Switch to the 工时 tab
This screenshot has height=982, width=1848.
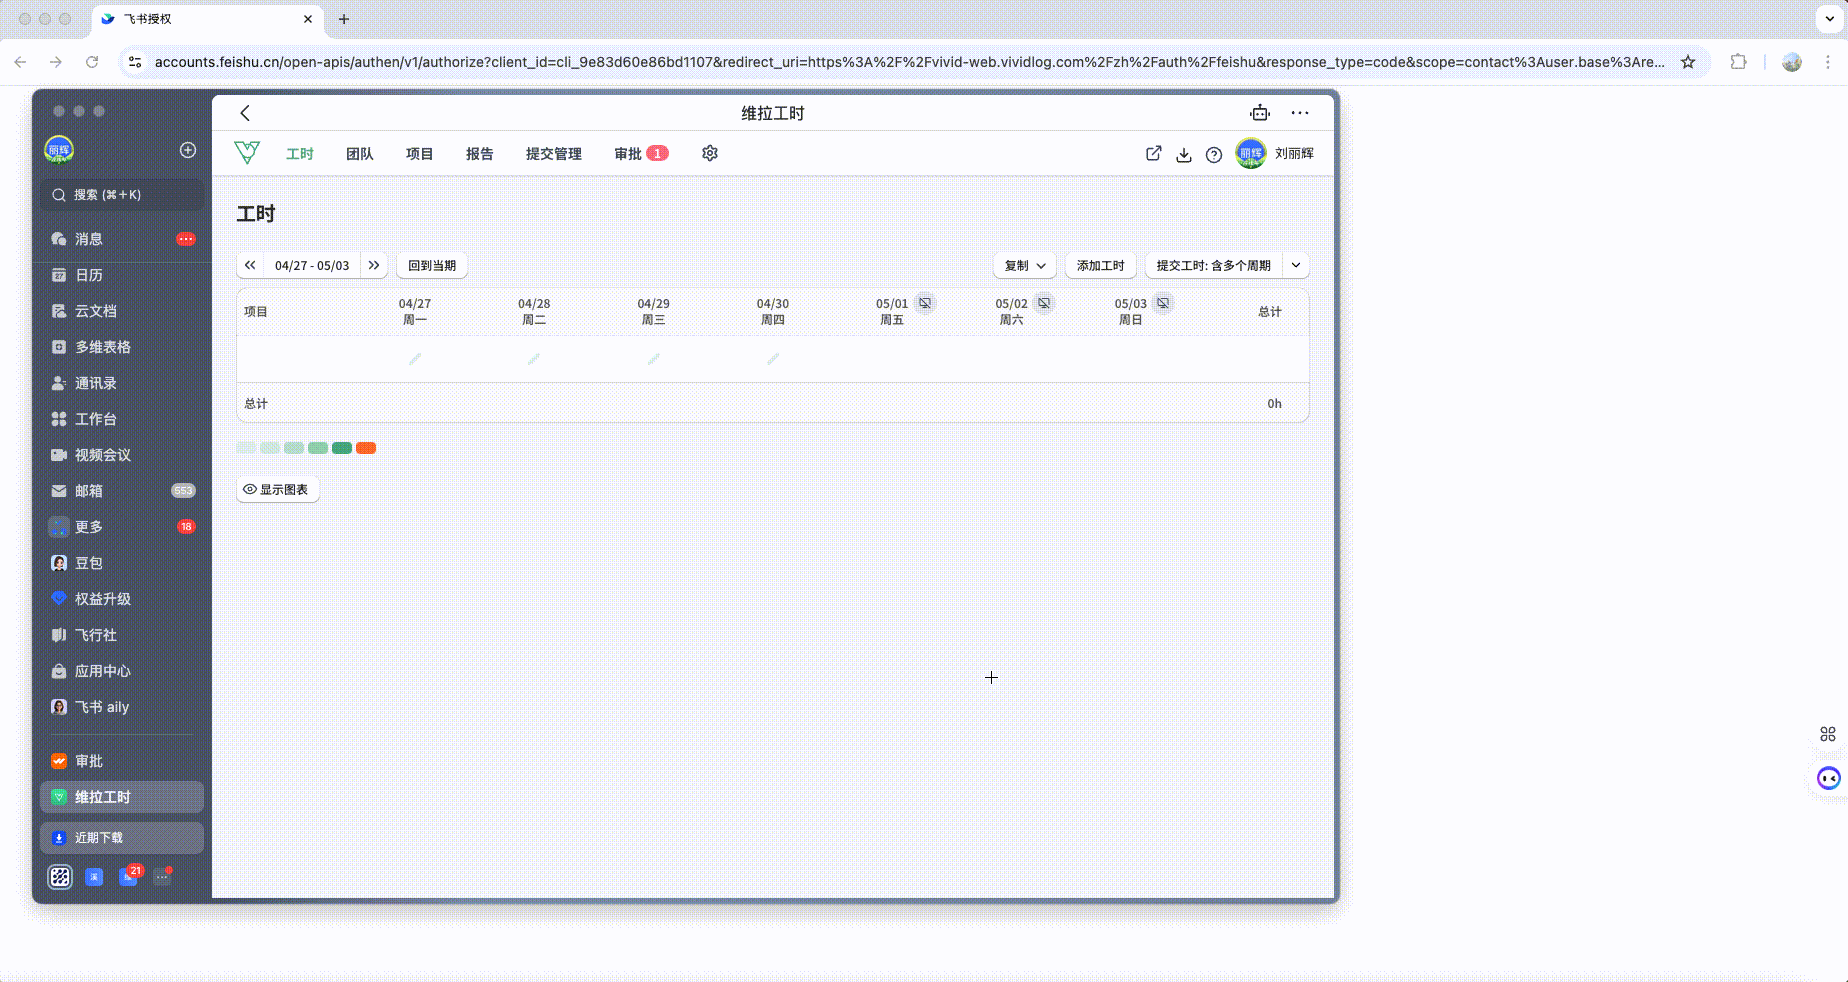coord(300,153)
